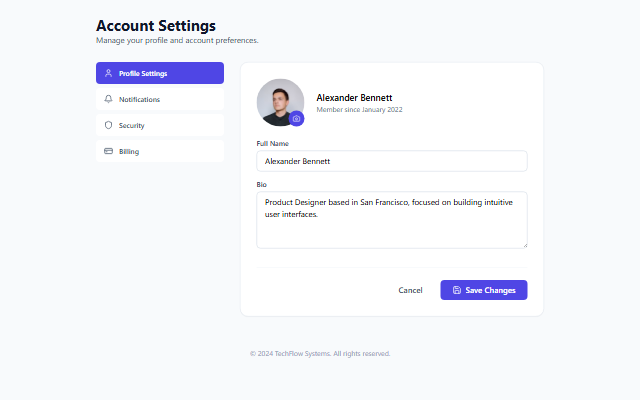Click the Bio field label

pos(261,184)
